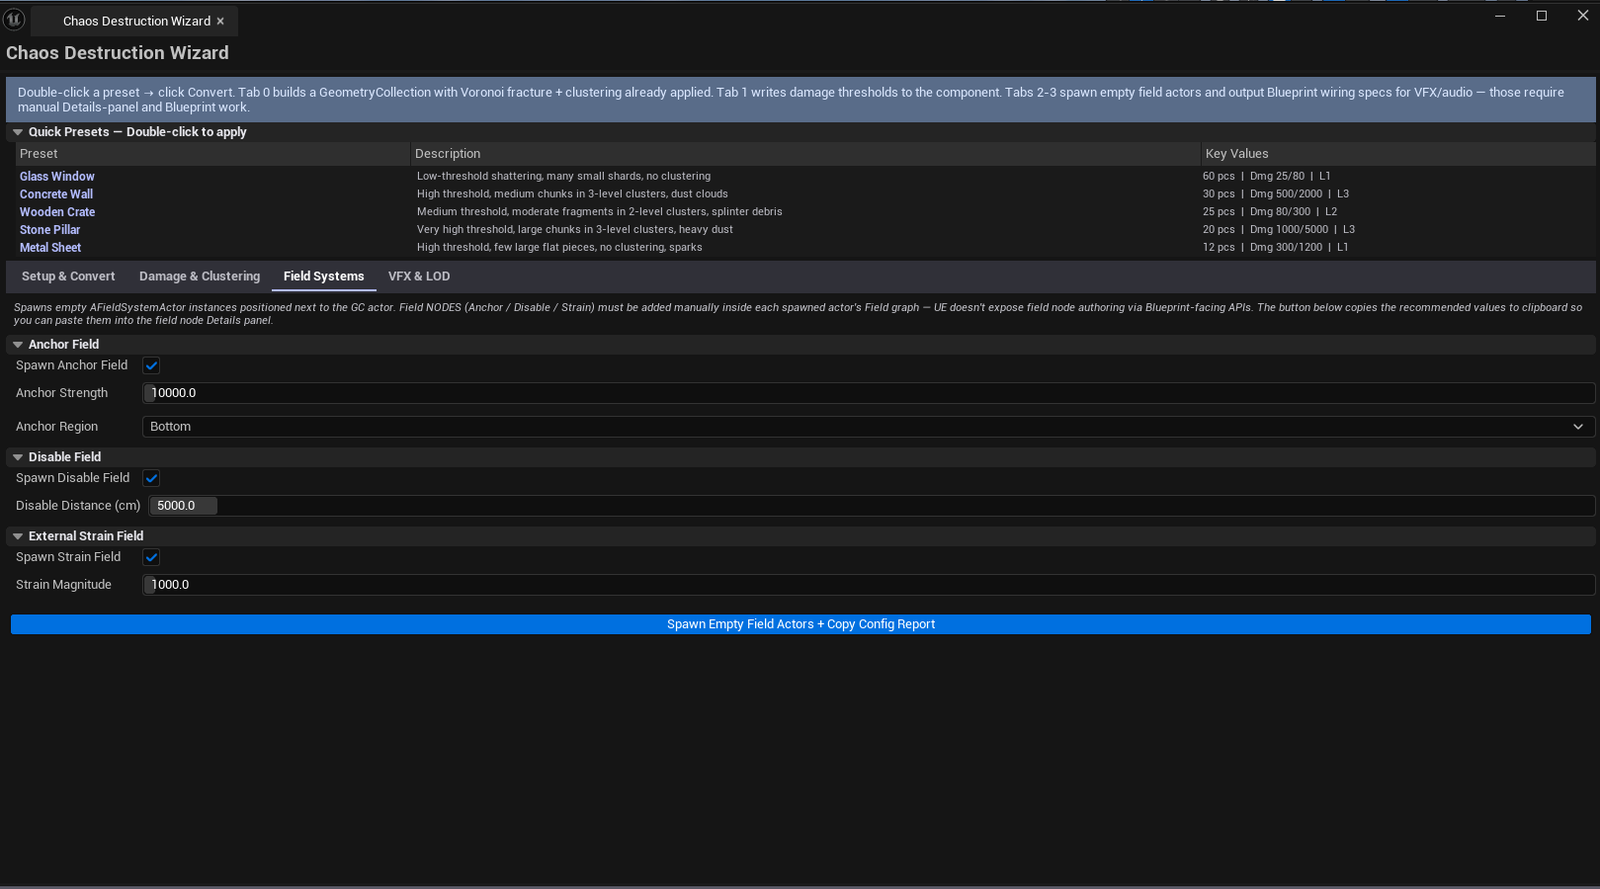Close the Chaos Destruction Wizard tab
The height and width of the screenshot is (889, 1600).
(220, 21)
